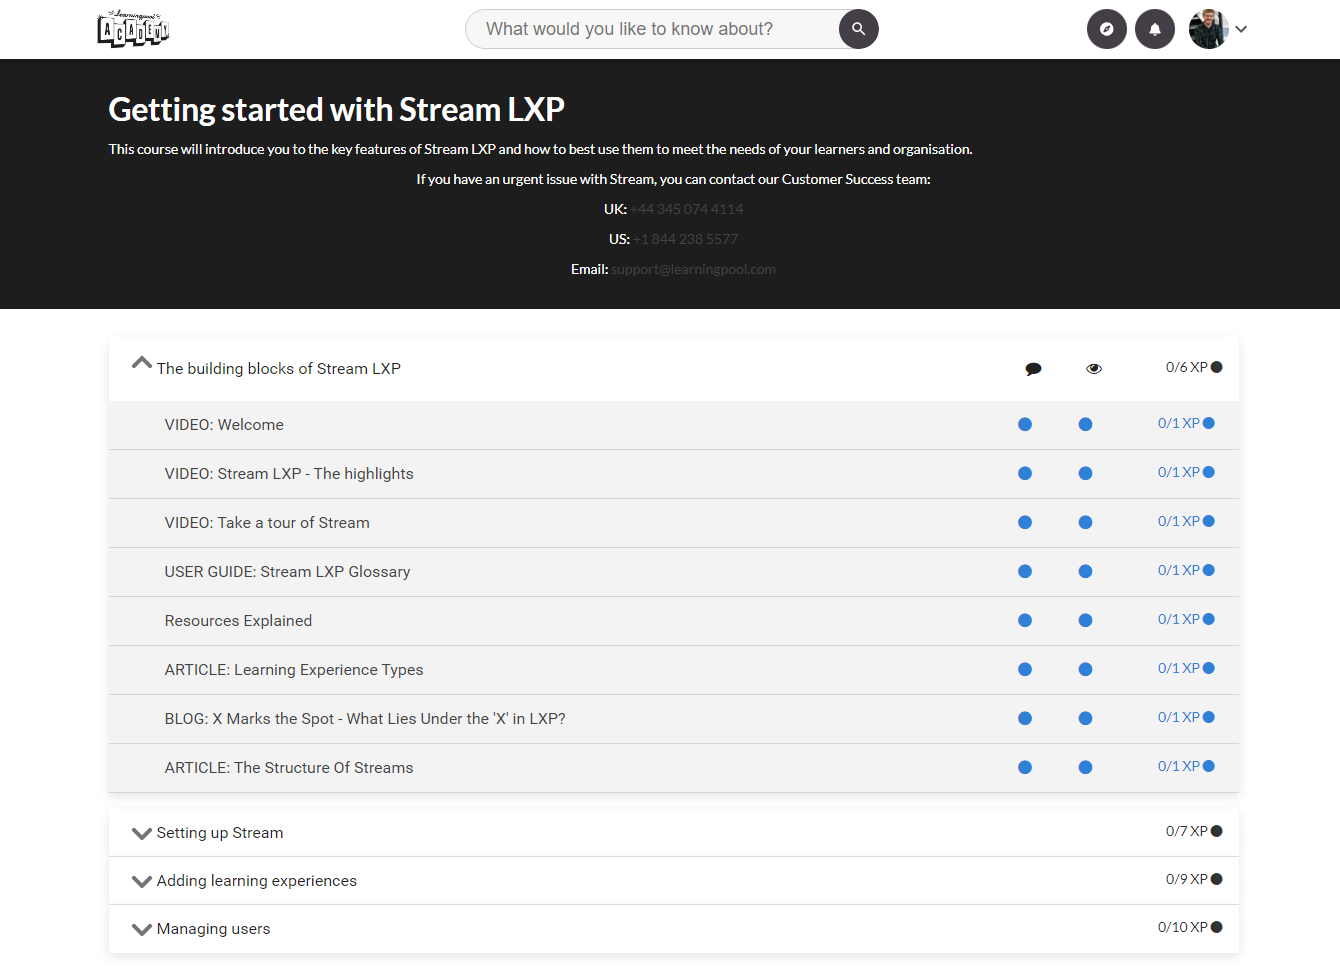Open ARTICLE: Learning Experience Types
Viewport: 1340px width, 968px height.
tap(294, 670)
